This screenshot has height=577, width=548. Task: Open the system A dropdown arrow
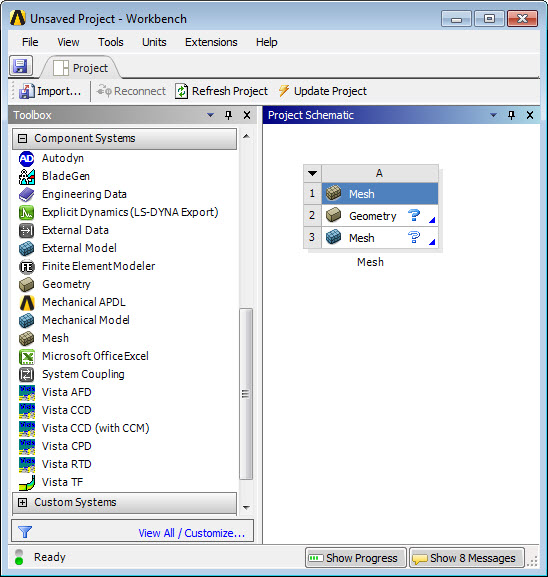[x=312, y=173]
